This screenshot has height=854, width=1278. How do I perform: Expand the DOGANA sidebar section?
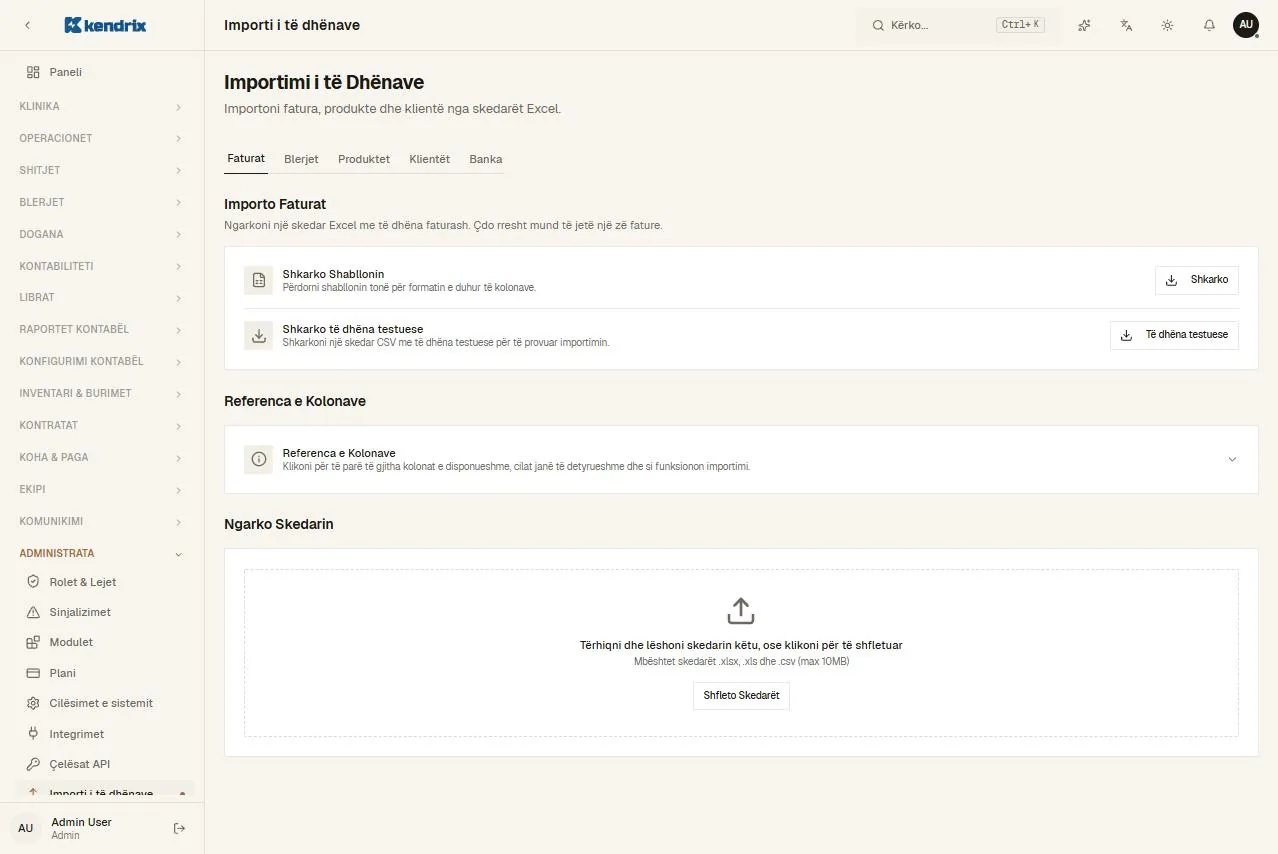click(x=102, y=234)
